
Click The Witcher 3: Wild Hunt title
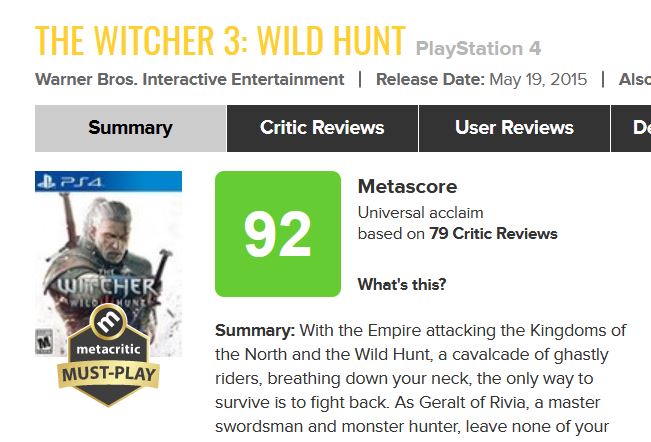(x=220, y=39)
